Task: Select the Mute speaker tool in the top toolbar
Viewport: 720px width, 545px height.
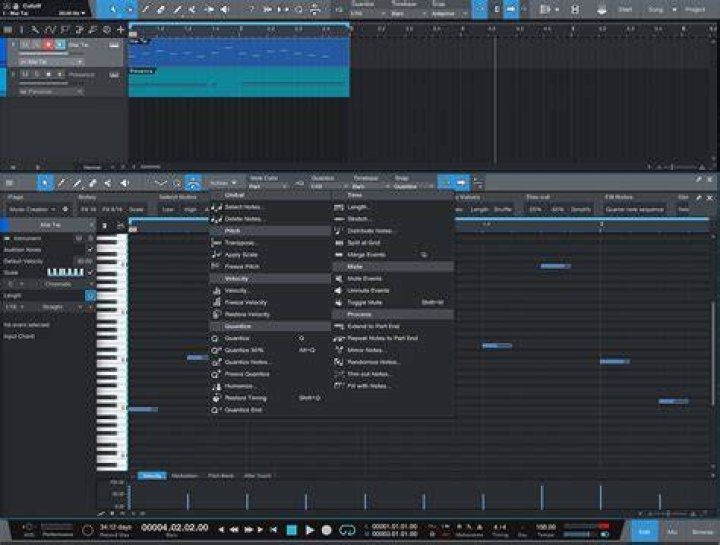Action: [x=225, y=9]
